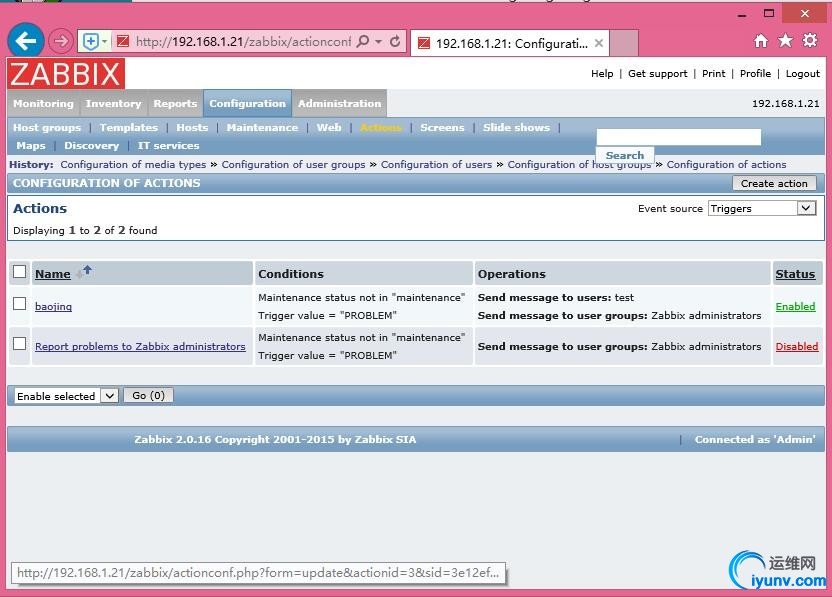Go to Discovery submenu
Image resolution: width=832 pixels, height=597 pixels.
(92, 145)
